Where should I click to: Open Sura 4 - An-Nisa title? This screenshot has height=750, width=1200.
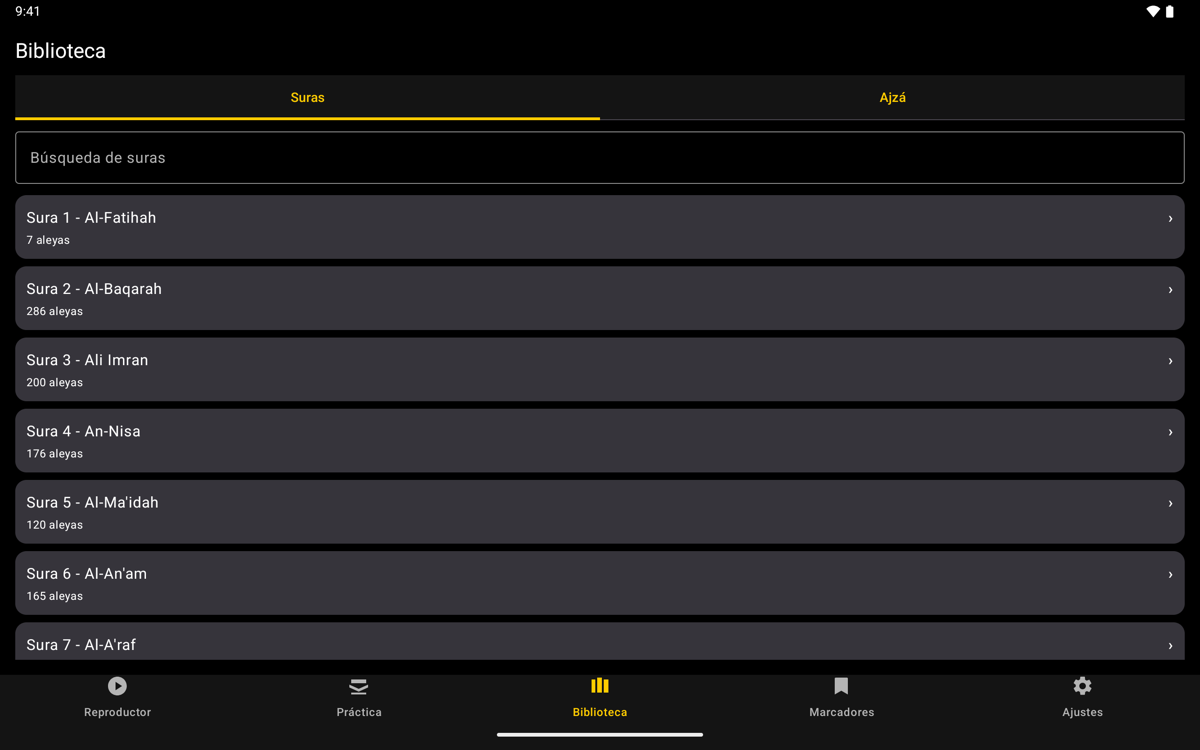tap(83, 431)
